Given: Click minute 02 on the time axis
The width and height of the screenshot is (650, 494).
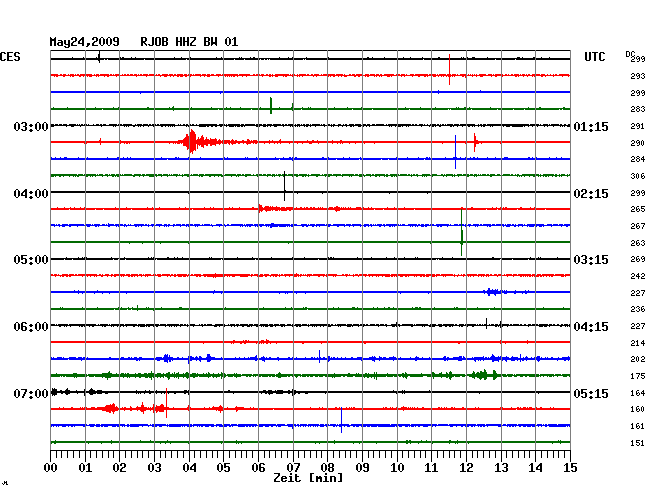Looking at the screenshot, I should point(119,468).
